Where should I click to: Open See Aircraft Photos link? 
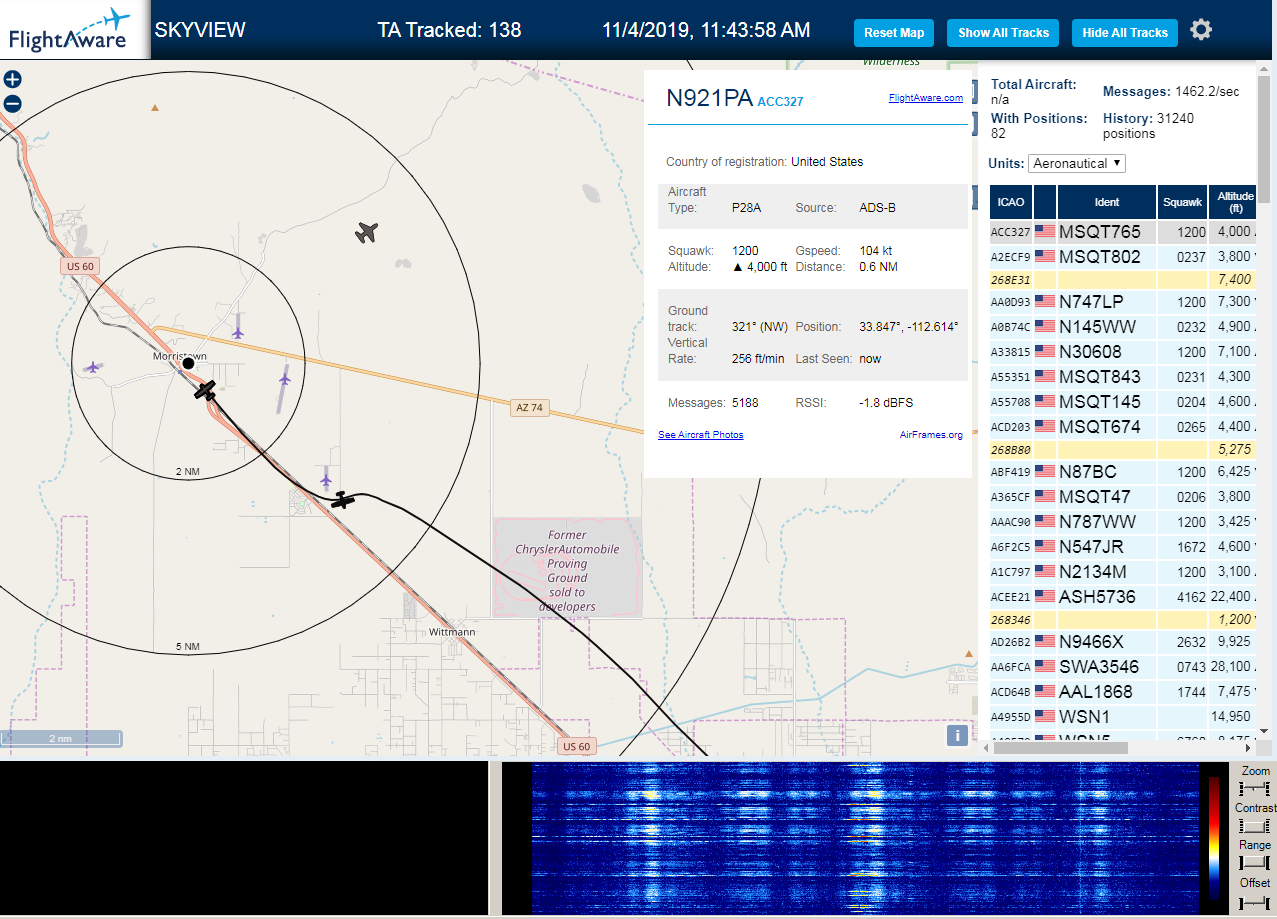(700, 435)
